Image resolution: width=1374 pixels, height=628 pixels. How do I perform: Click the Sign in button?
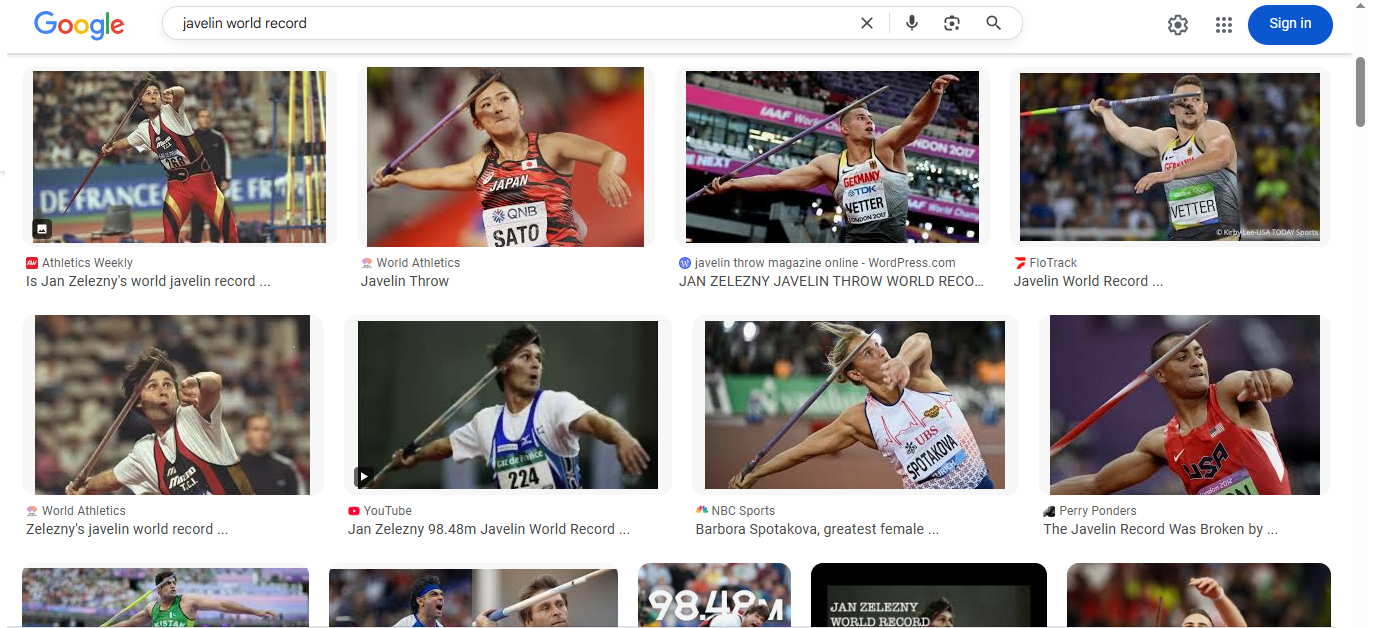[1290, 24]
